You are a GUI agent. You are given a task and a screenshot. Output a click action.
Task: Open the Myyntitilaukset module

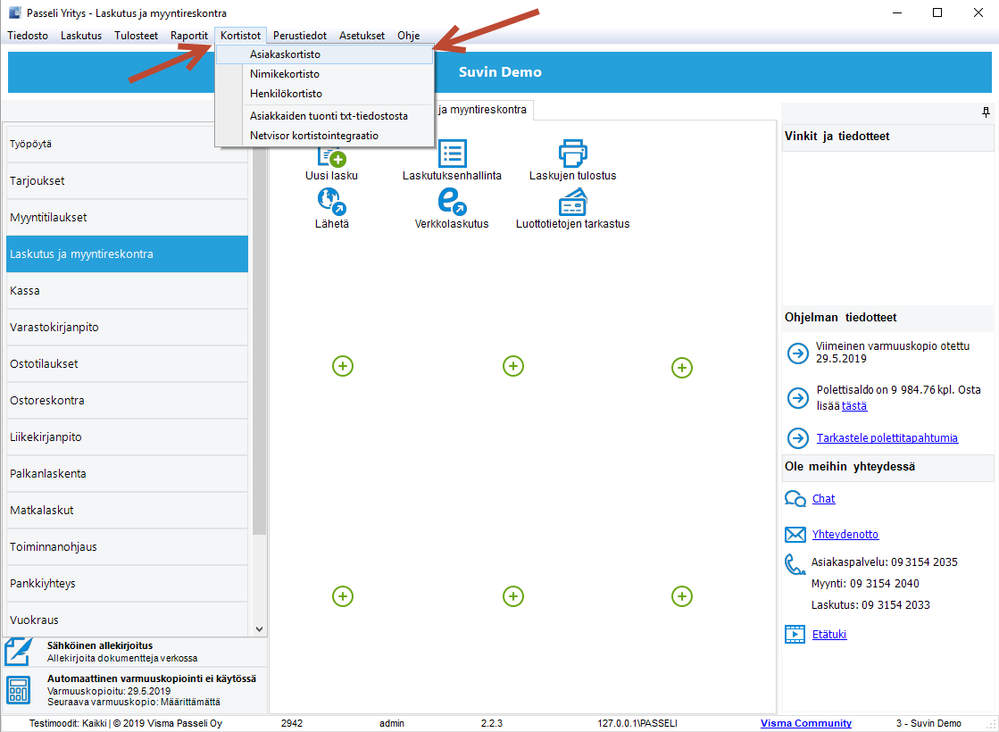127,217
